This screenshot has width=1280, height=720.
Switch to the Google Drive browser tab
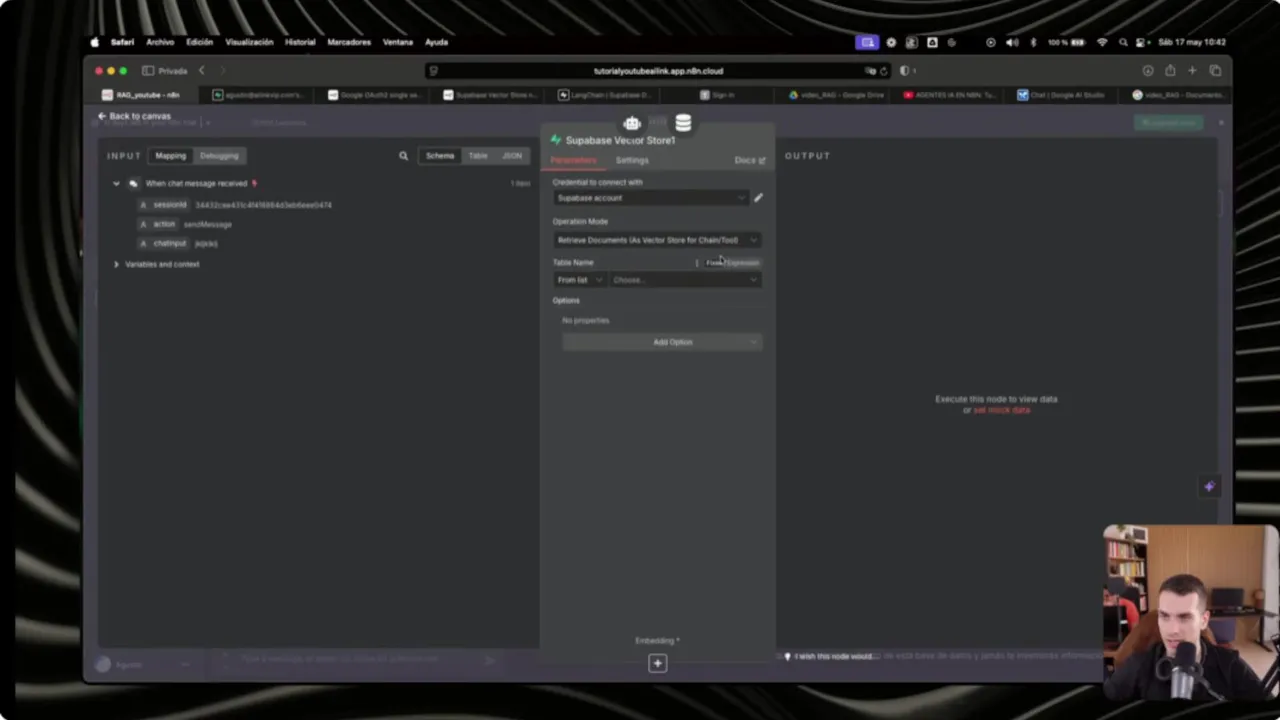pos(836,95)
